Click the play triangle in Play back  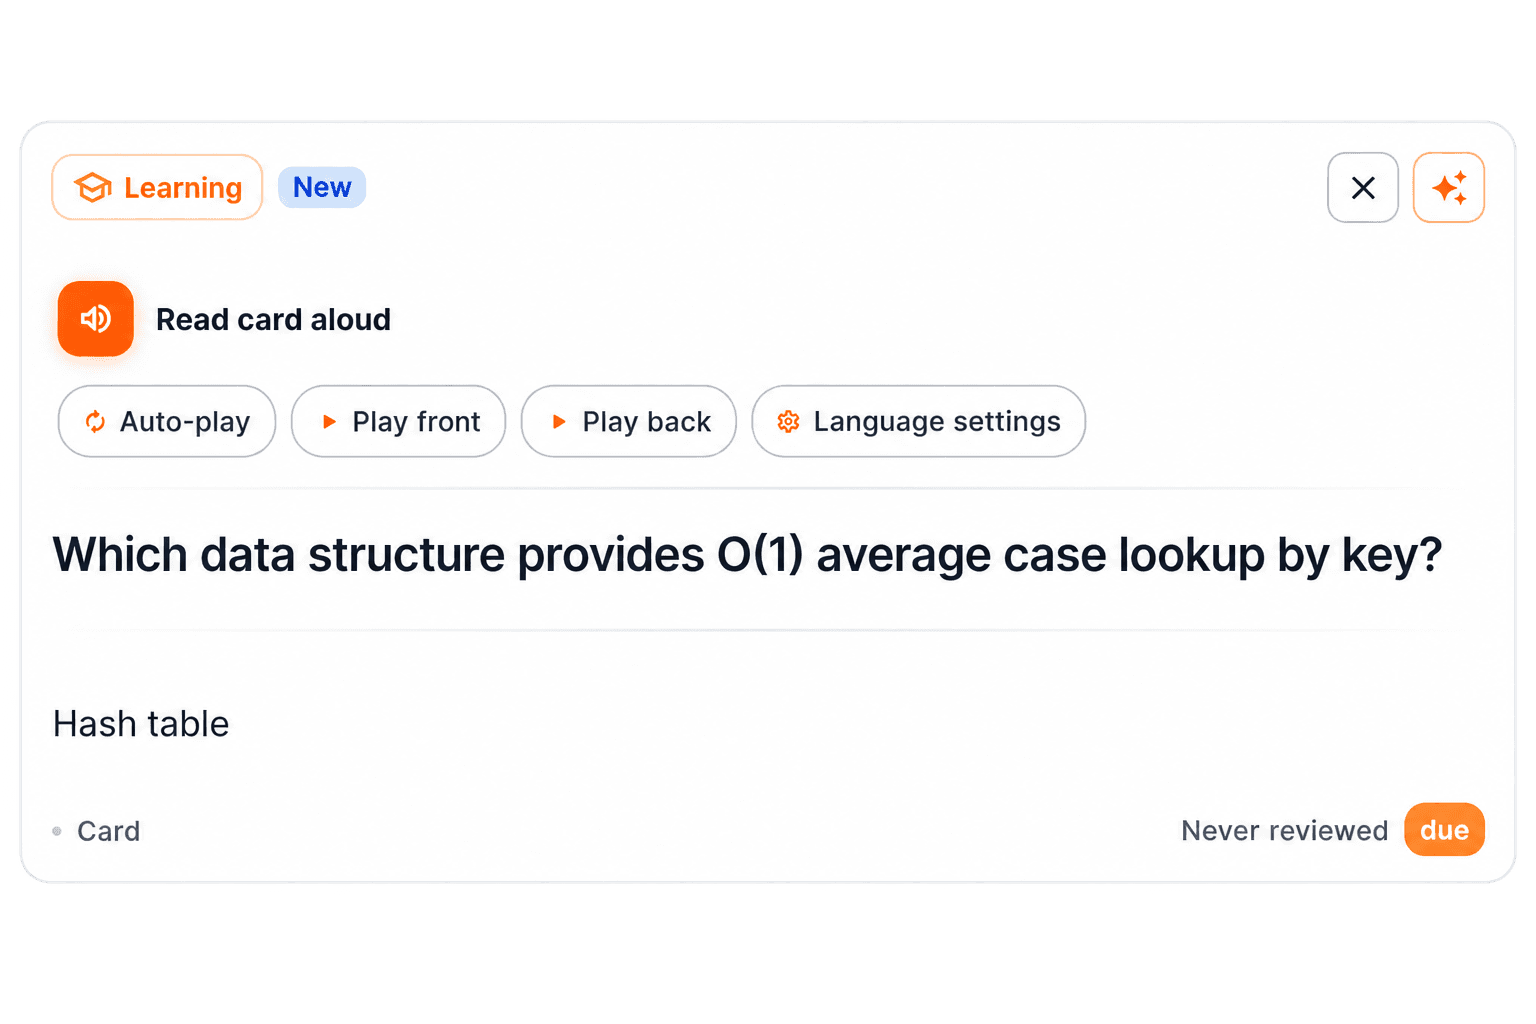[559, 422]
